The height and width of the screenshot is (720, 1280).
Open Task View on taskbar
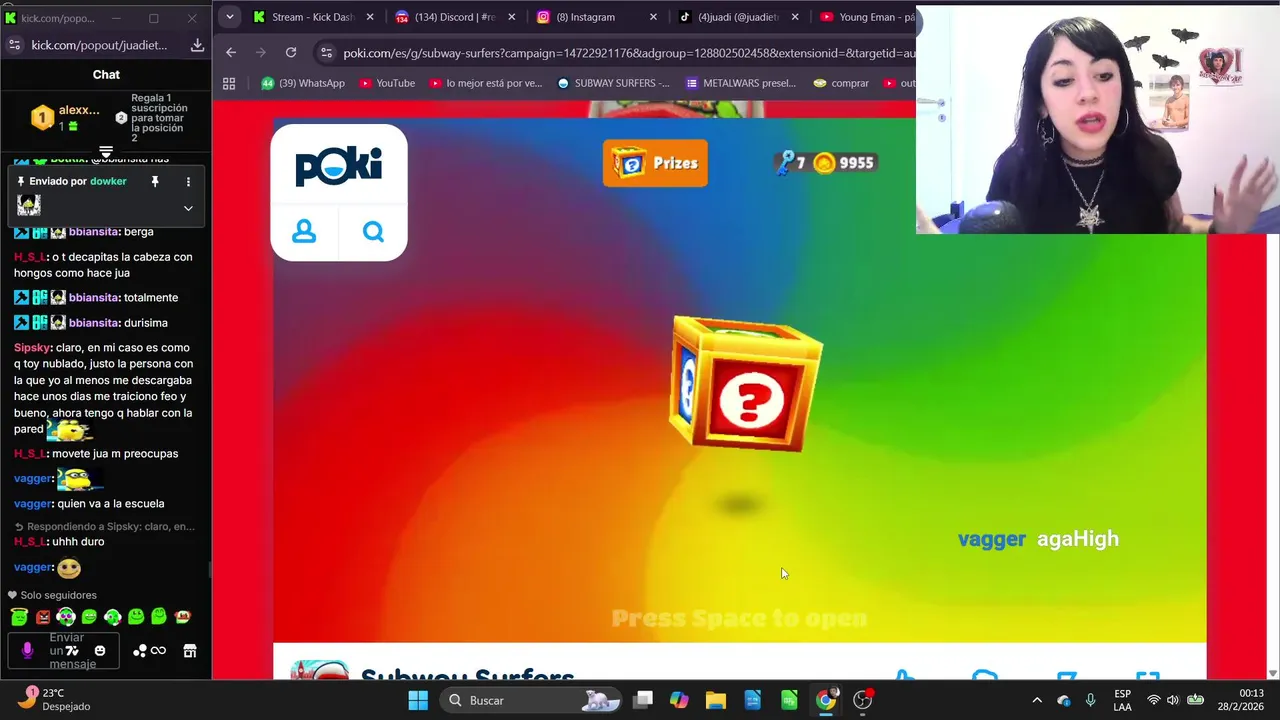click(x=643, y=700)
